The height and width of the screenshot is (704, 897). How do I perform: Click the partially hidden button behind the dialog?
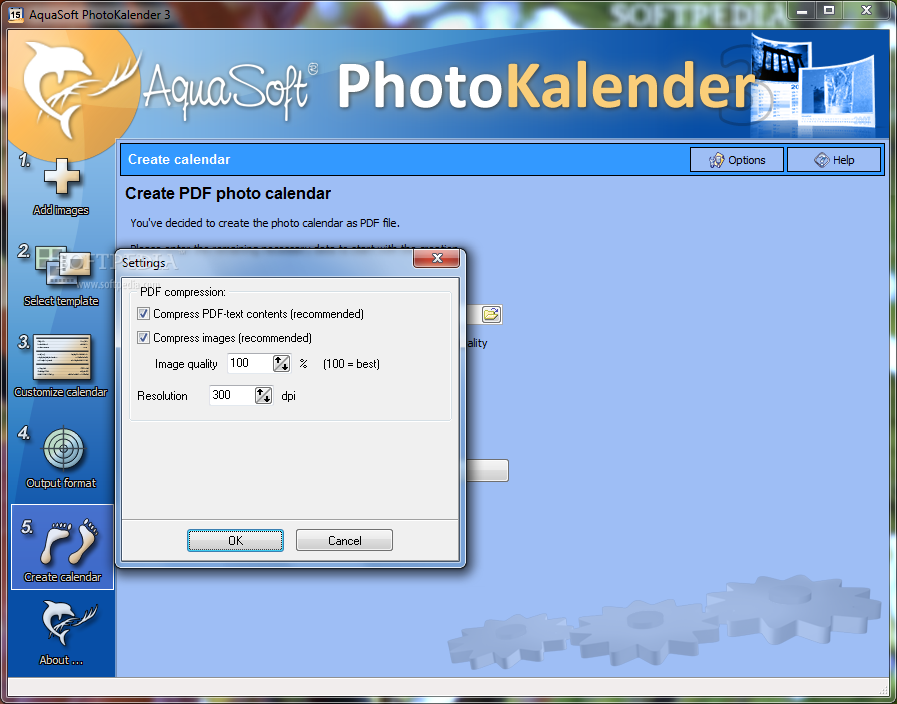click(487, 470)
